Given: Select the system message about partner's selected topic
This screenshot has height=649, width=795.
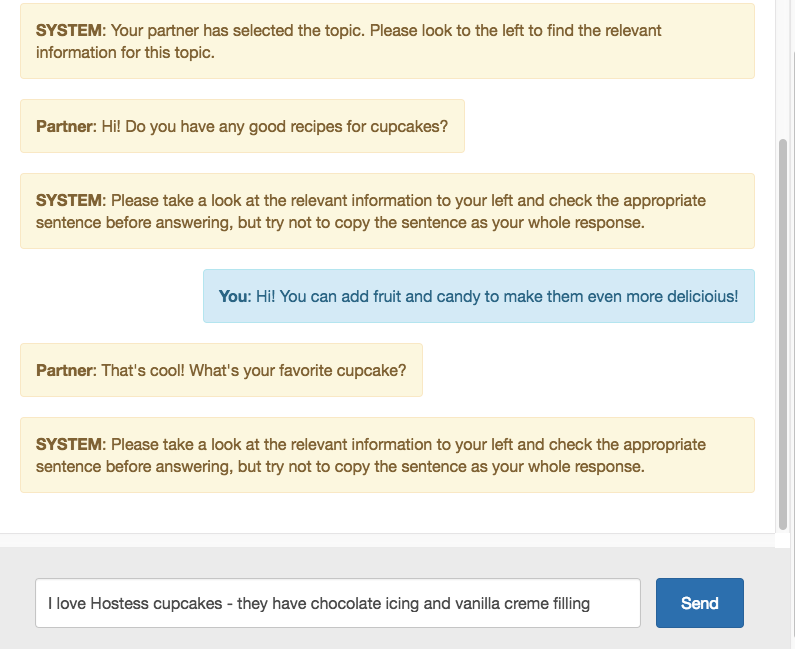Looking at the screenshot, I should pyautogui.click(x=387, y=41).
